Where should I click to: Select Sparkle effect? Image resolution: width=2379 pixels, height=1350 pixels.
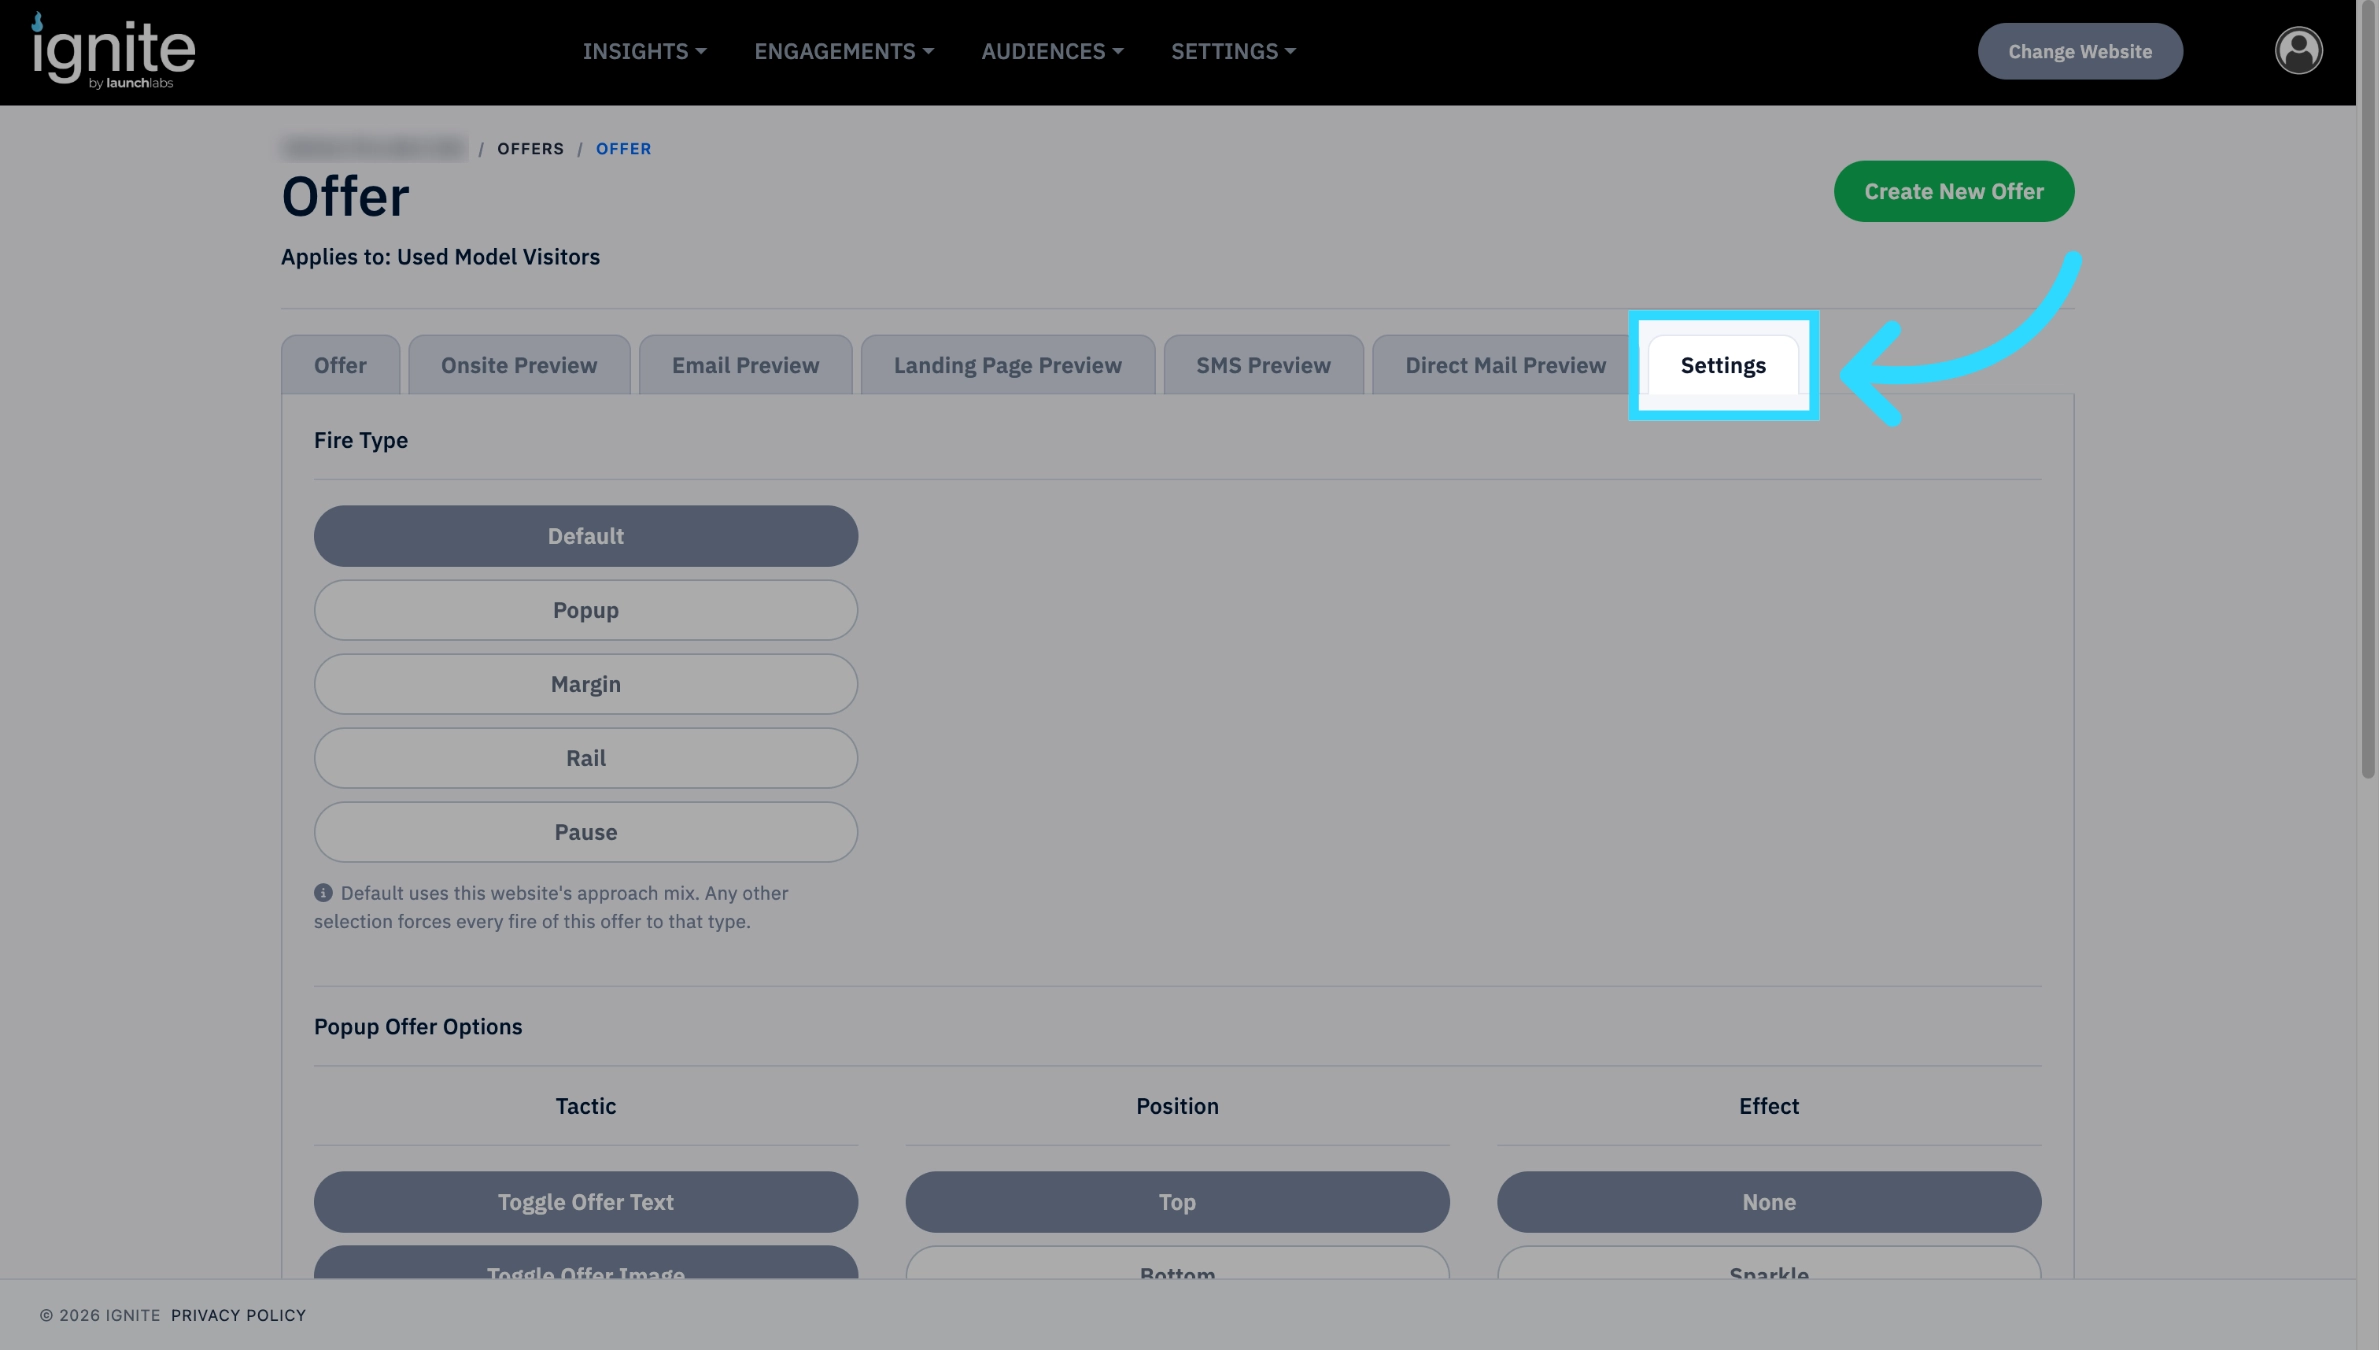[x=1769, y=1262]
